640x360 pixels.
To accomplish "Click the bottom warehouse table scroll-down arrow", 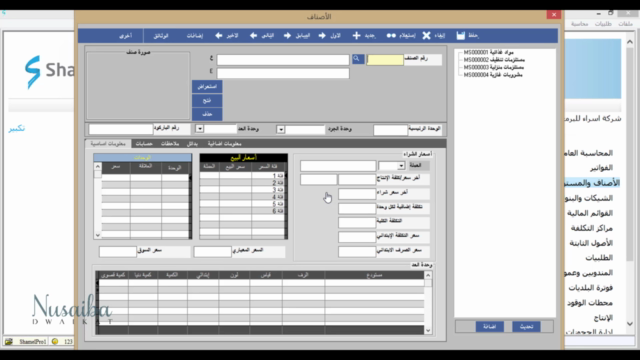I will (x=428, y=331).
